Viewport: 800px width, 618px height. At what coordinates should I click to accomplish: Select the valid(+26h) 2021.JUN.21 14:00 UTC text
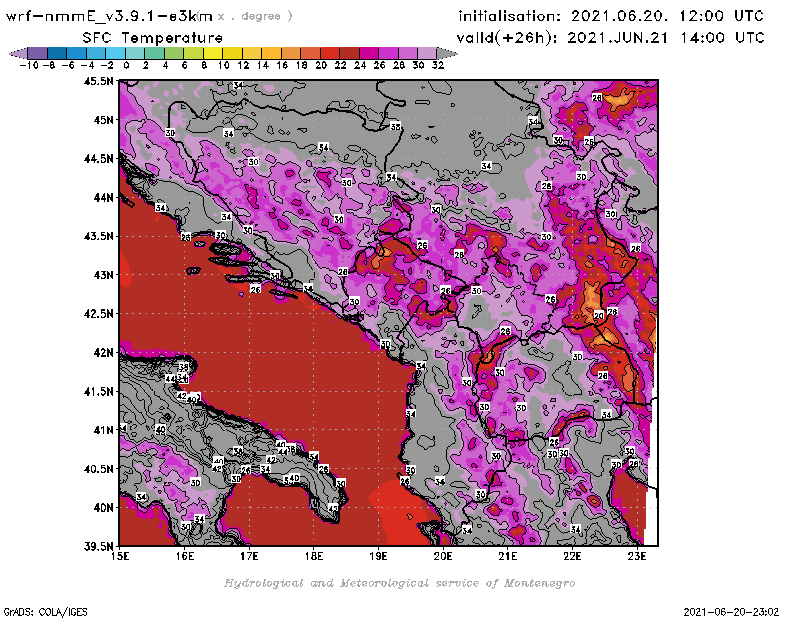pos(610,37)
